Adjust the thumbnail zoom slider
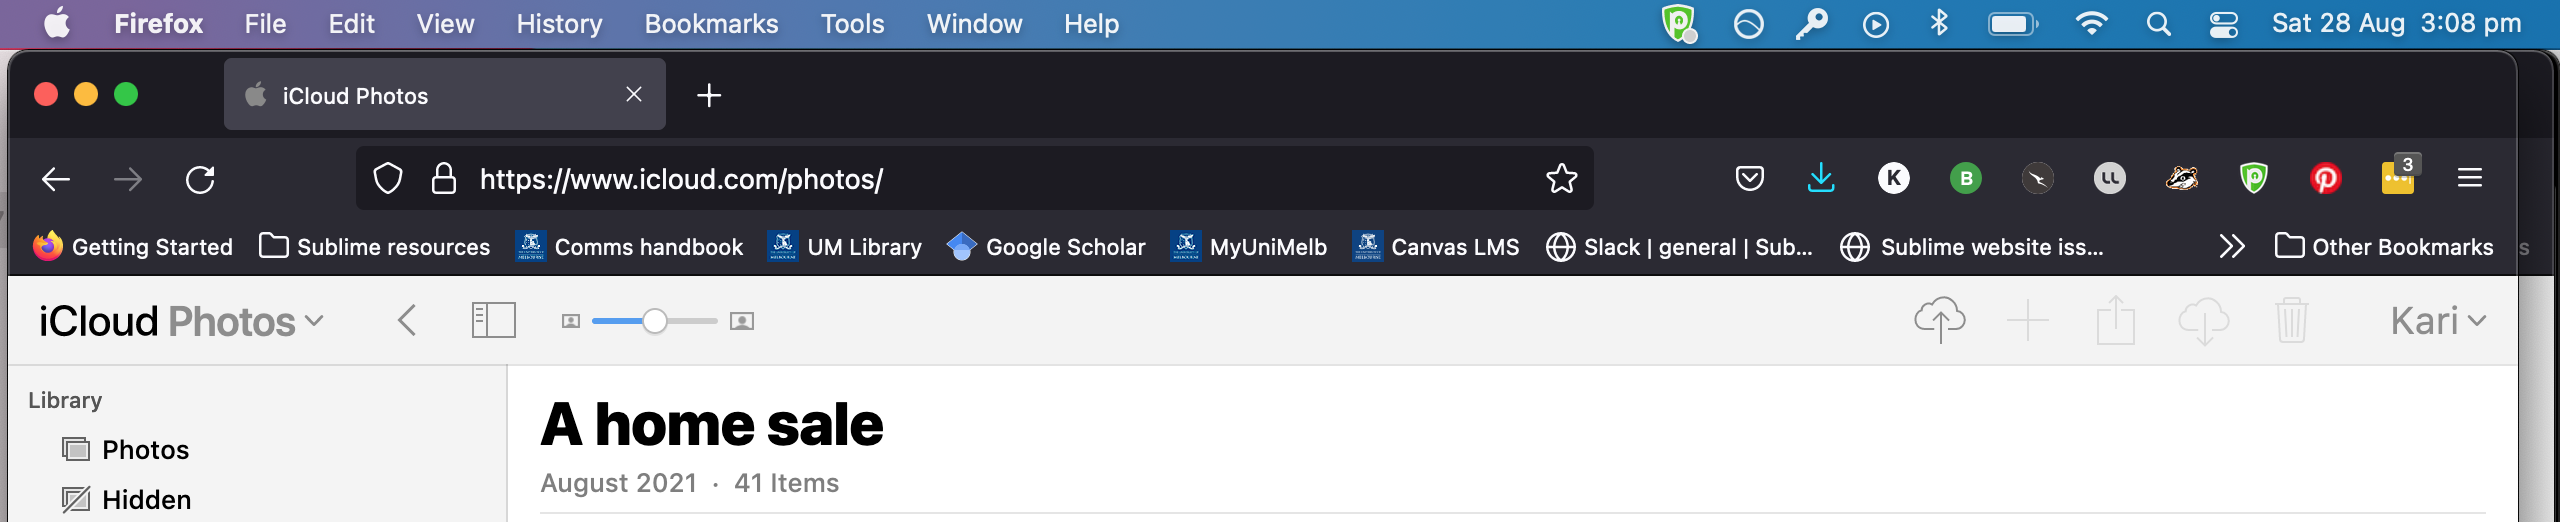 coord(654,321)
